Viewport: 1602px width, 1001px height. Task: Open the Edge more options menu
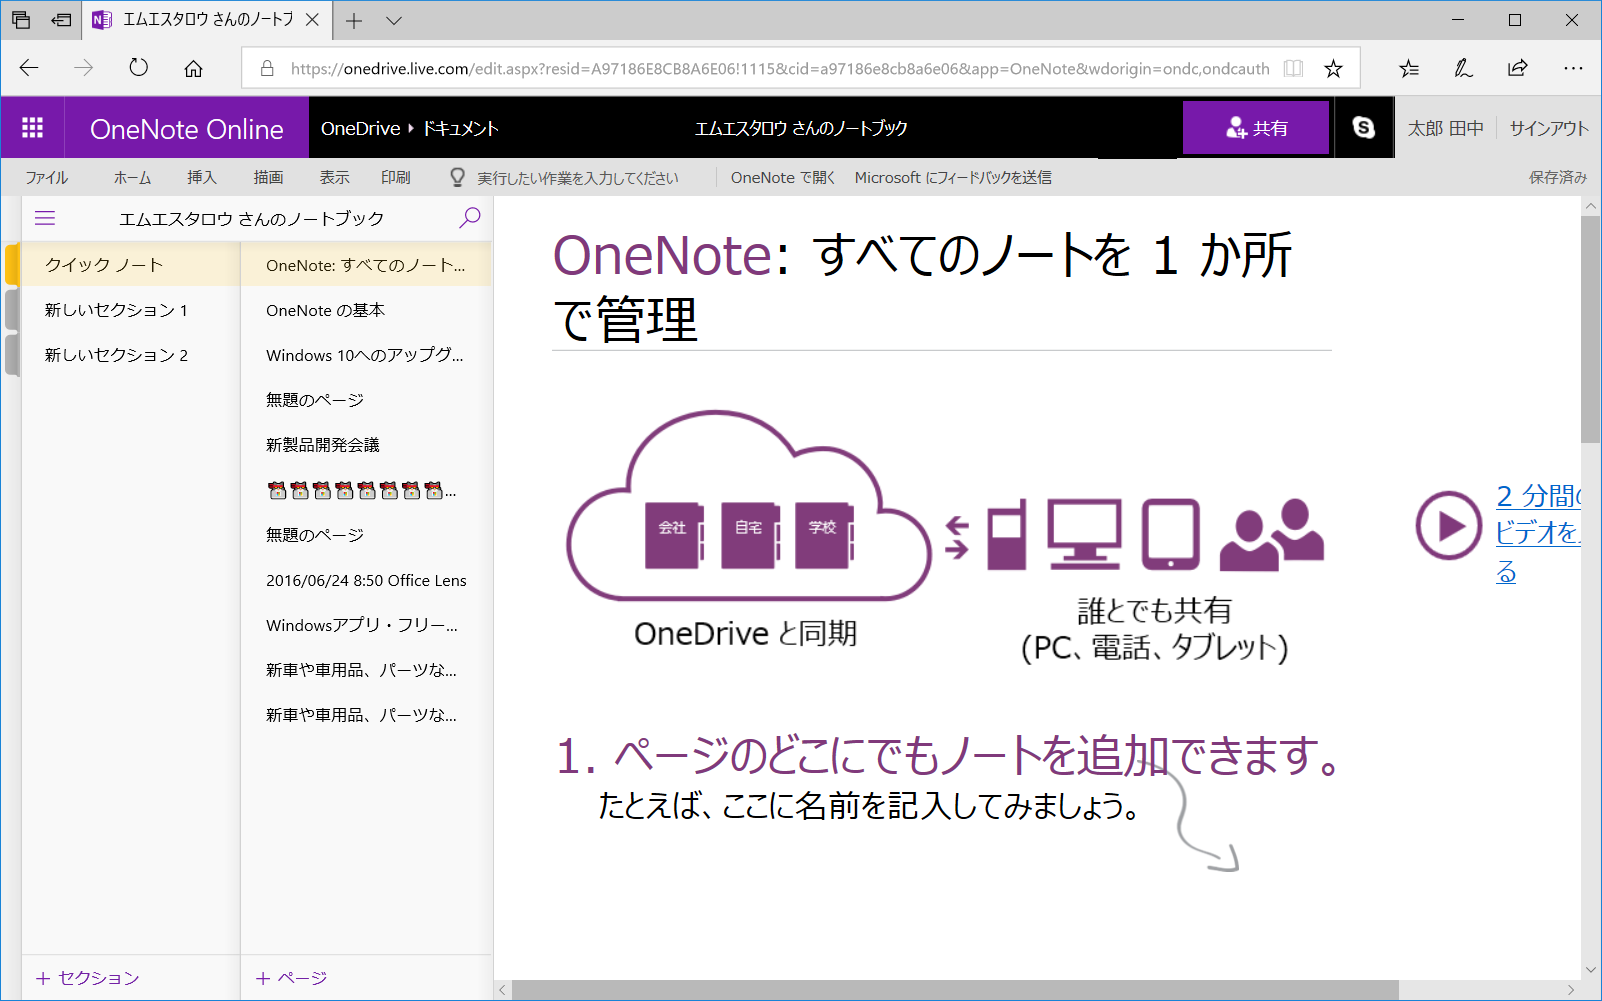click(1573, 68)
